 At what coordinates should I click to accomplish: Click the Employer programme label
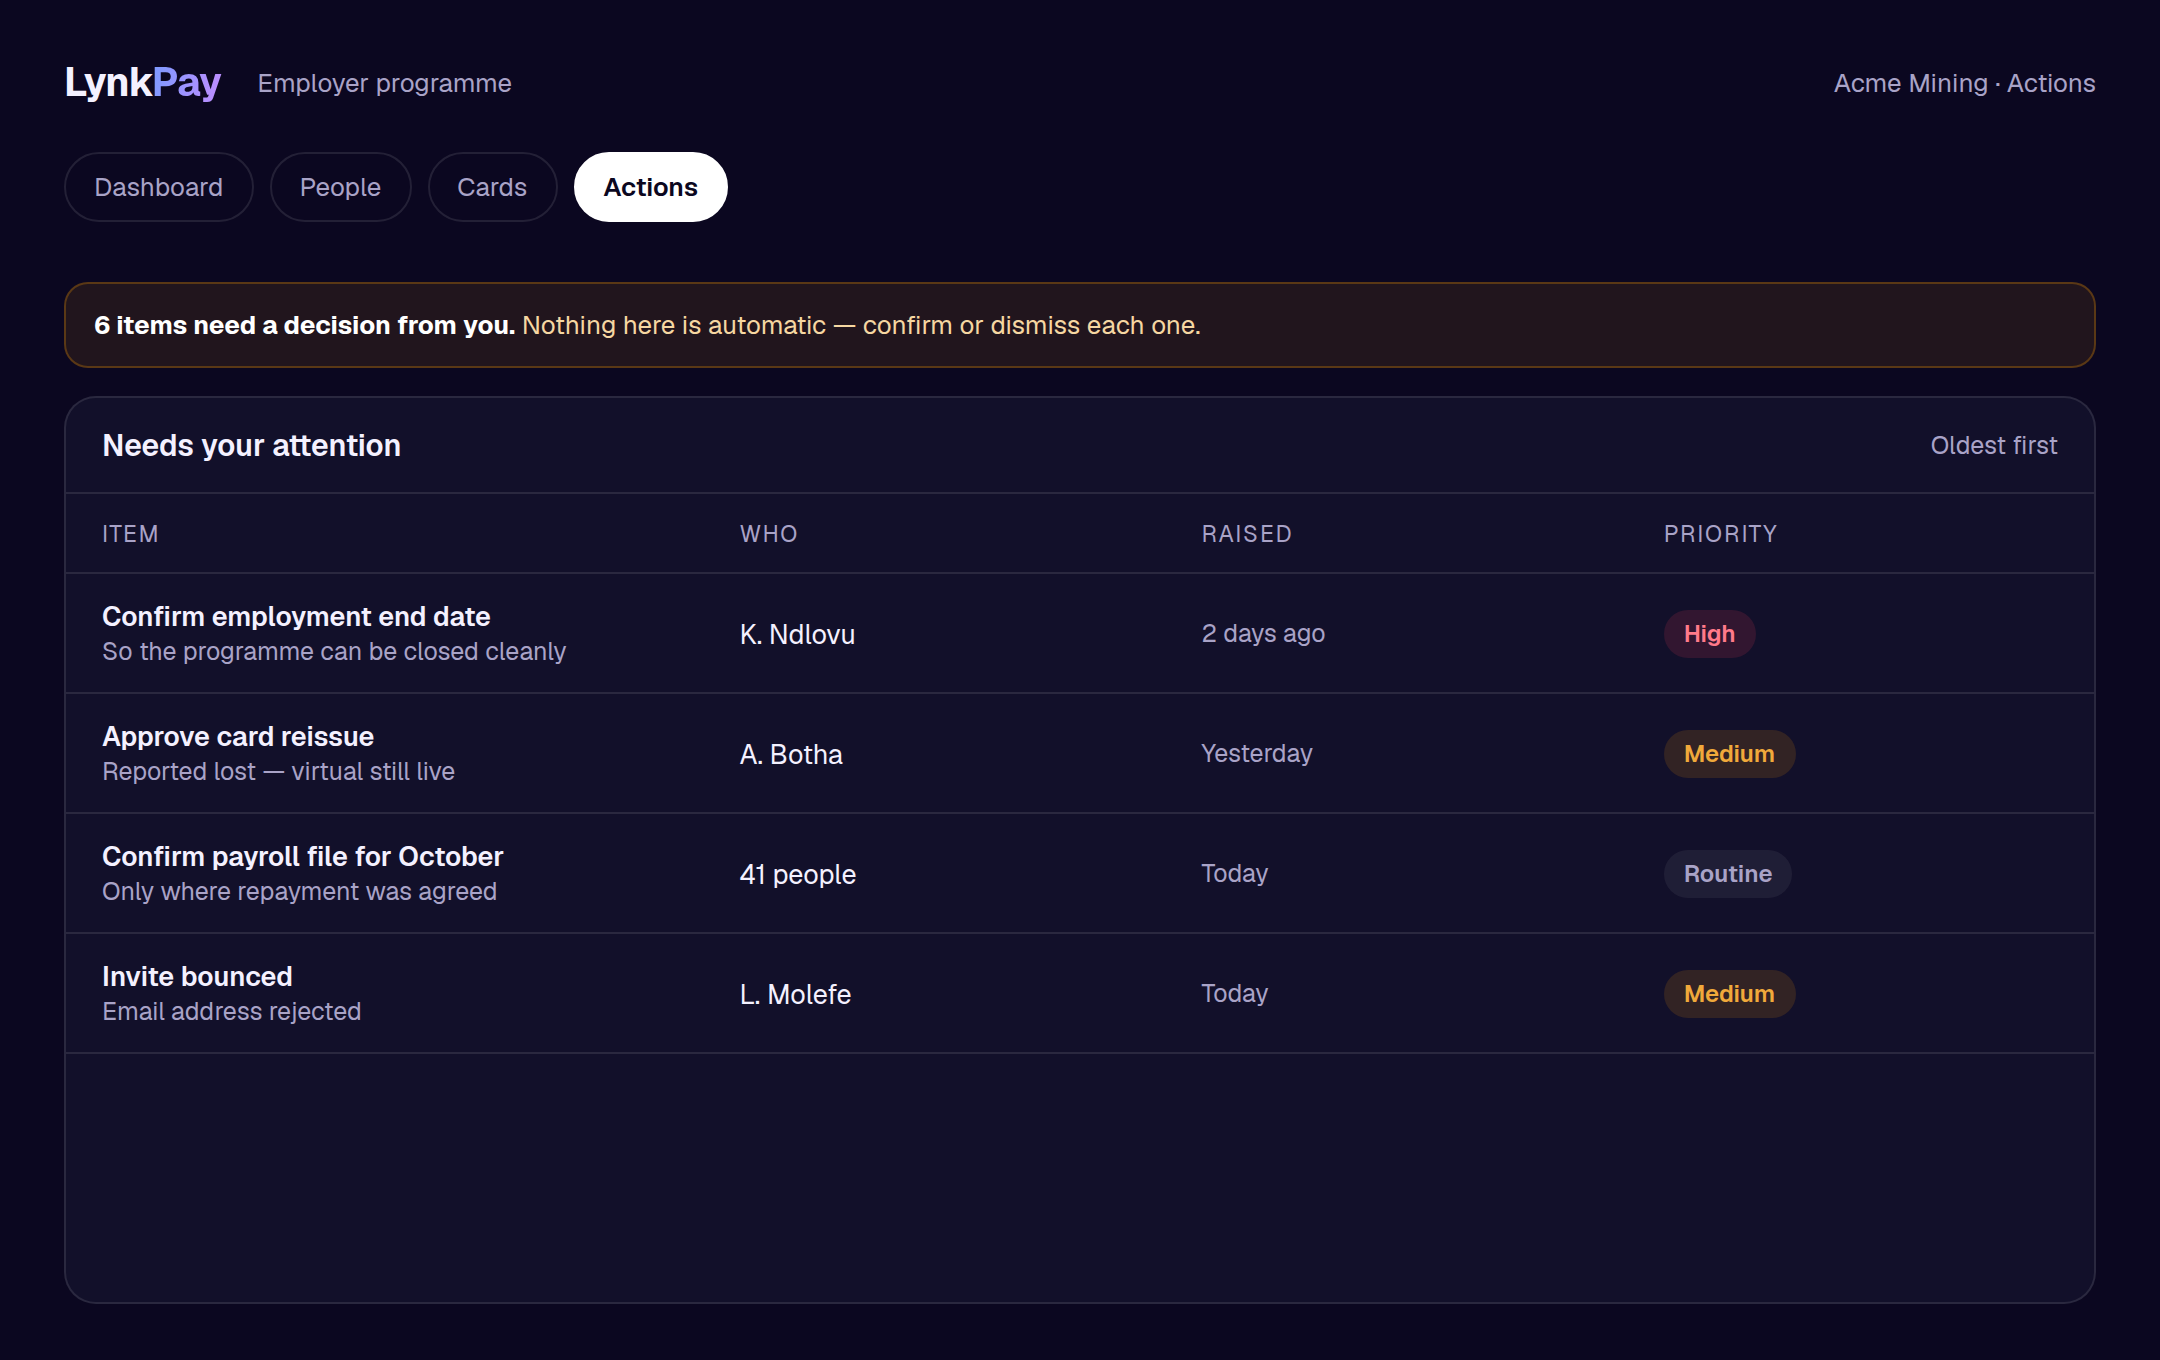point(384,83)
